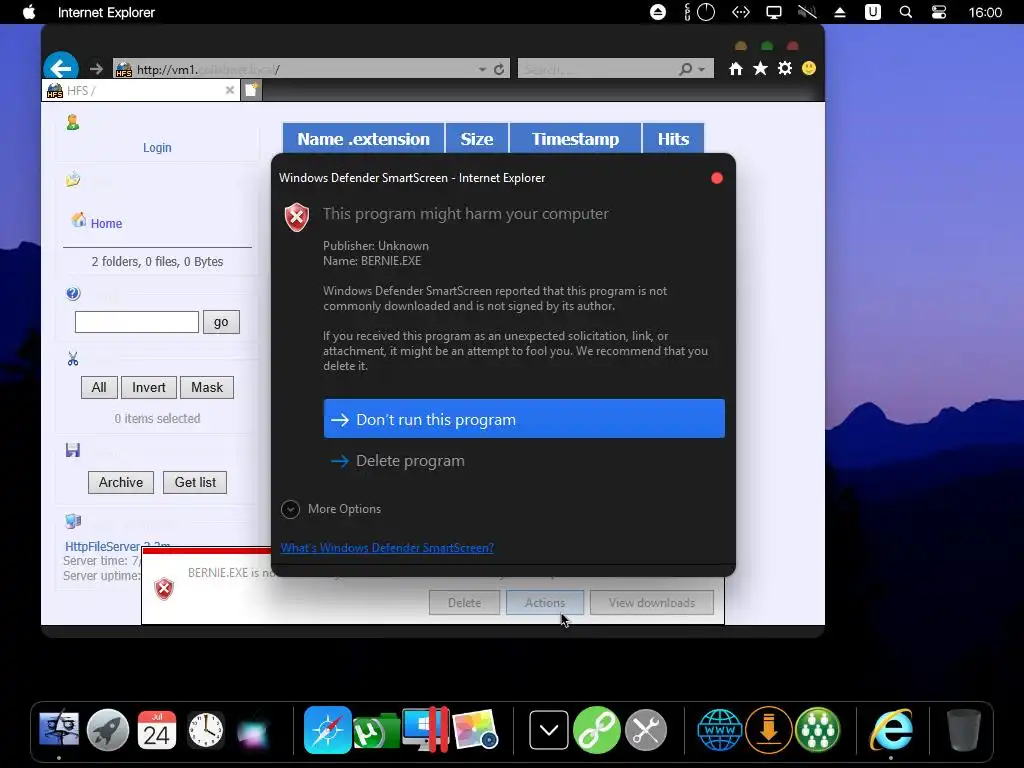Click the Internet Explorer back arrow
The width and height of the screenshot is (1024, 768).
[x=61, y=67]
